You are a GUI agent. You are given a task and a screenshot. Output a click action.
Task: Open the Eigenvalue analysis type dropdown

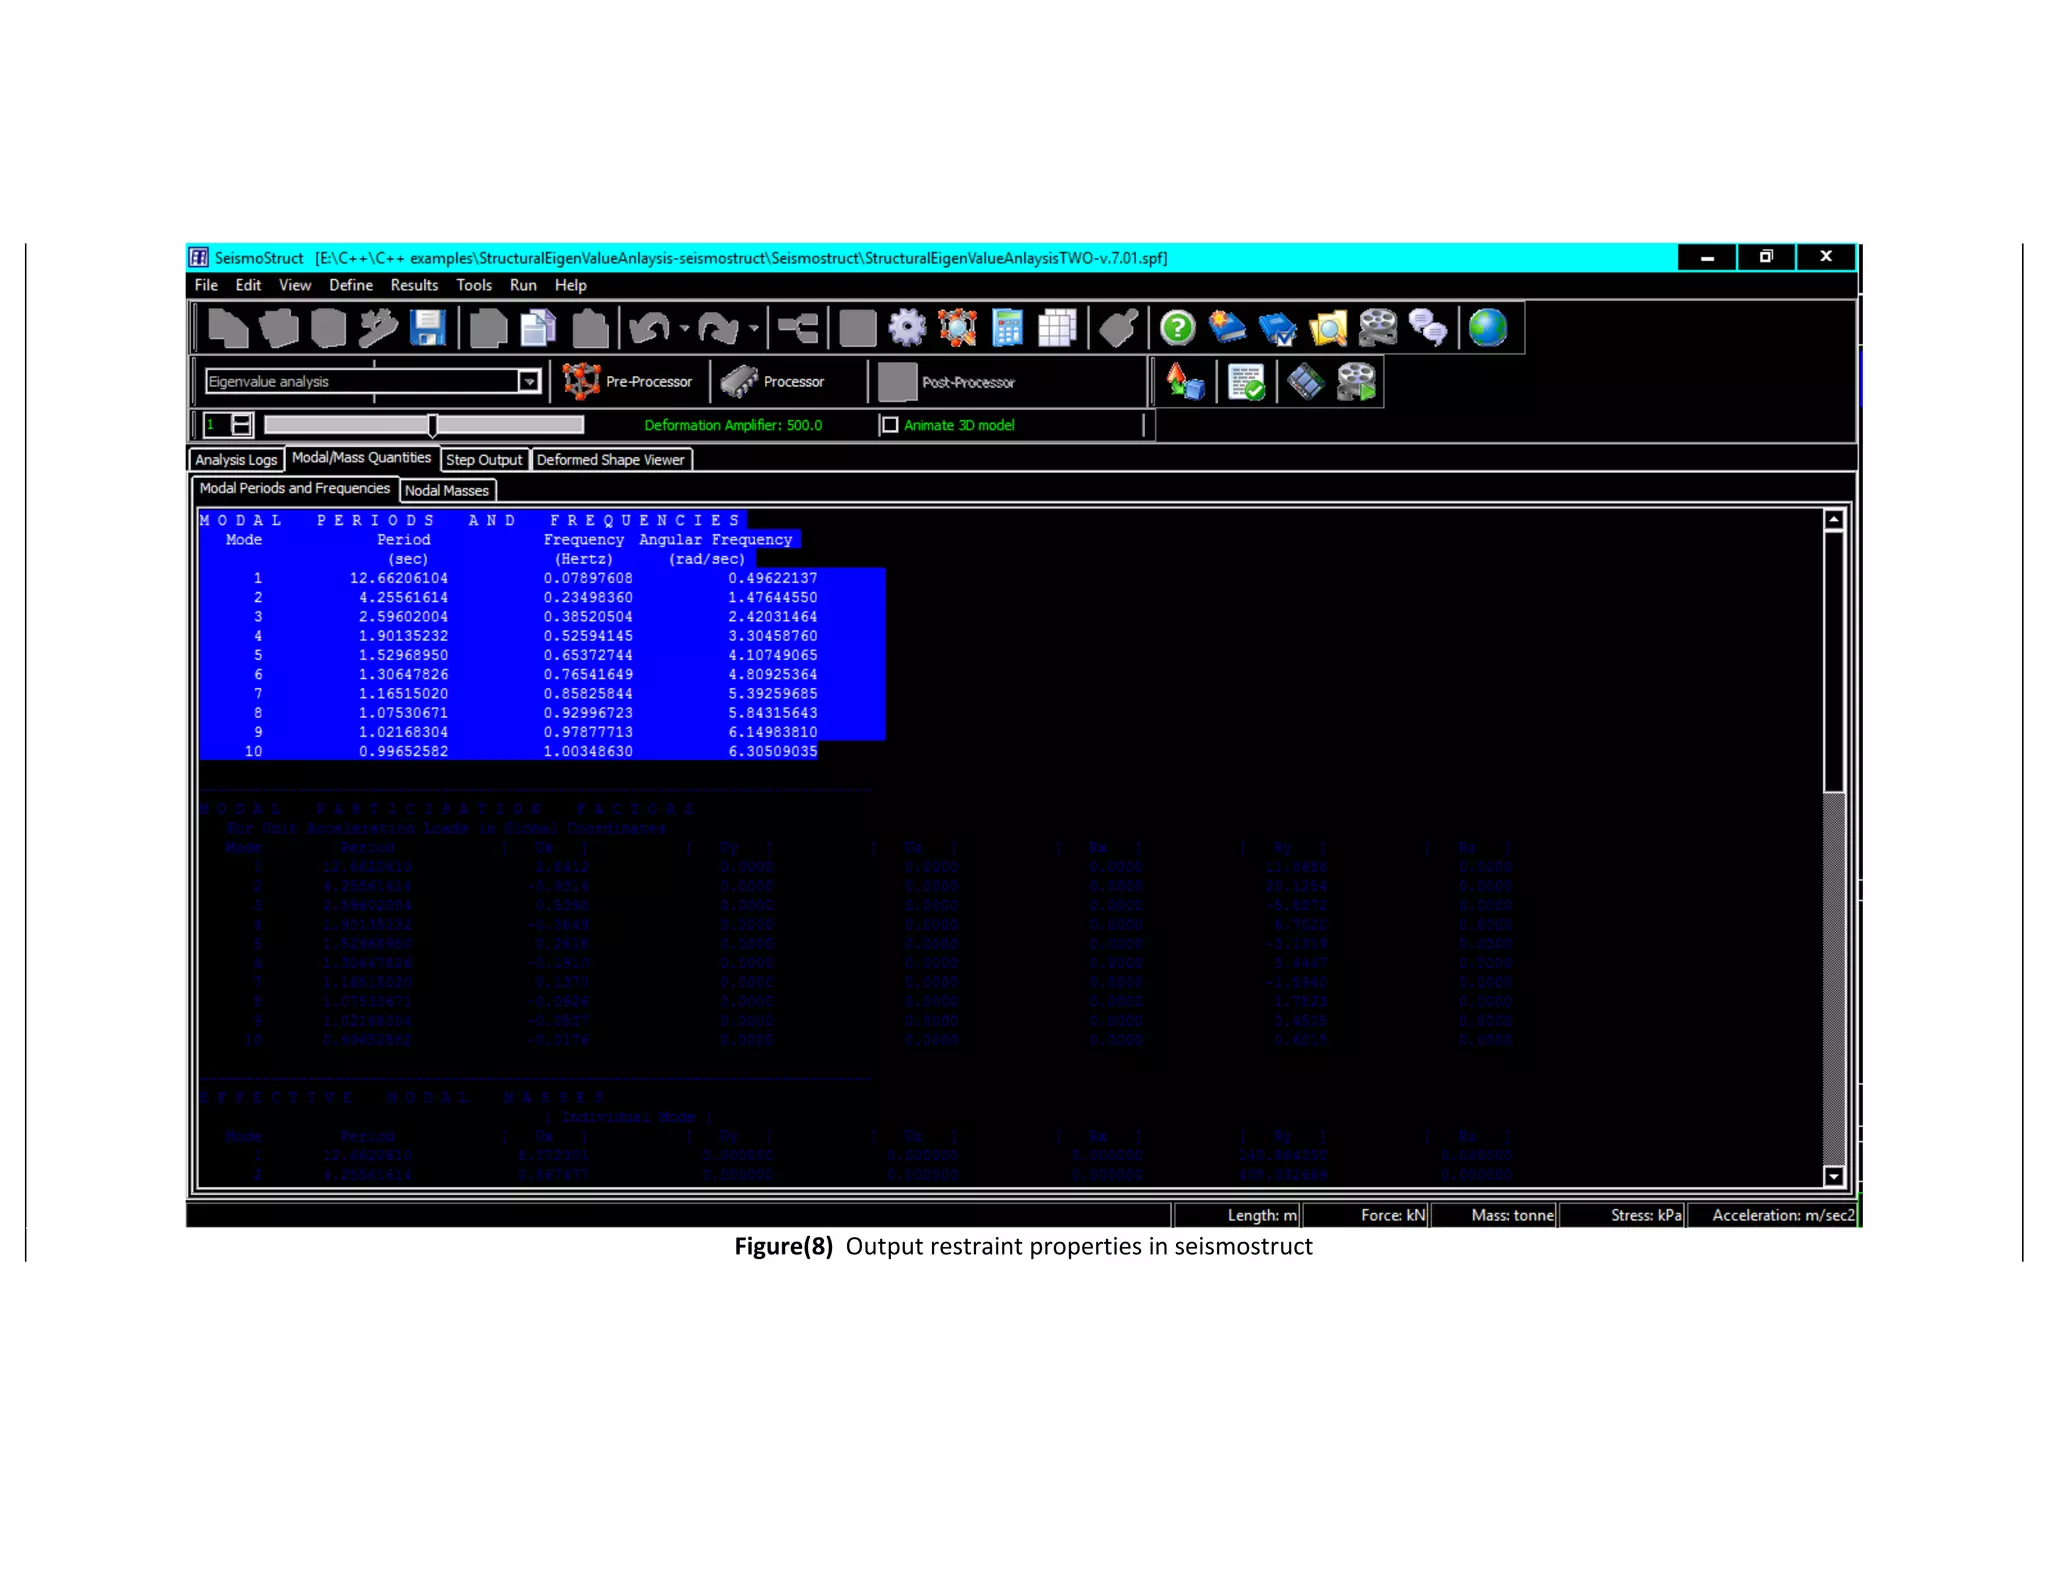[529, 381]
